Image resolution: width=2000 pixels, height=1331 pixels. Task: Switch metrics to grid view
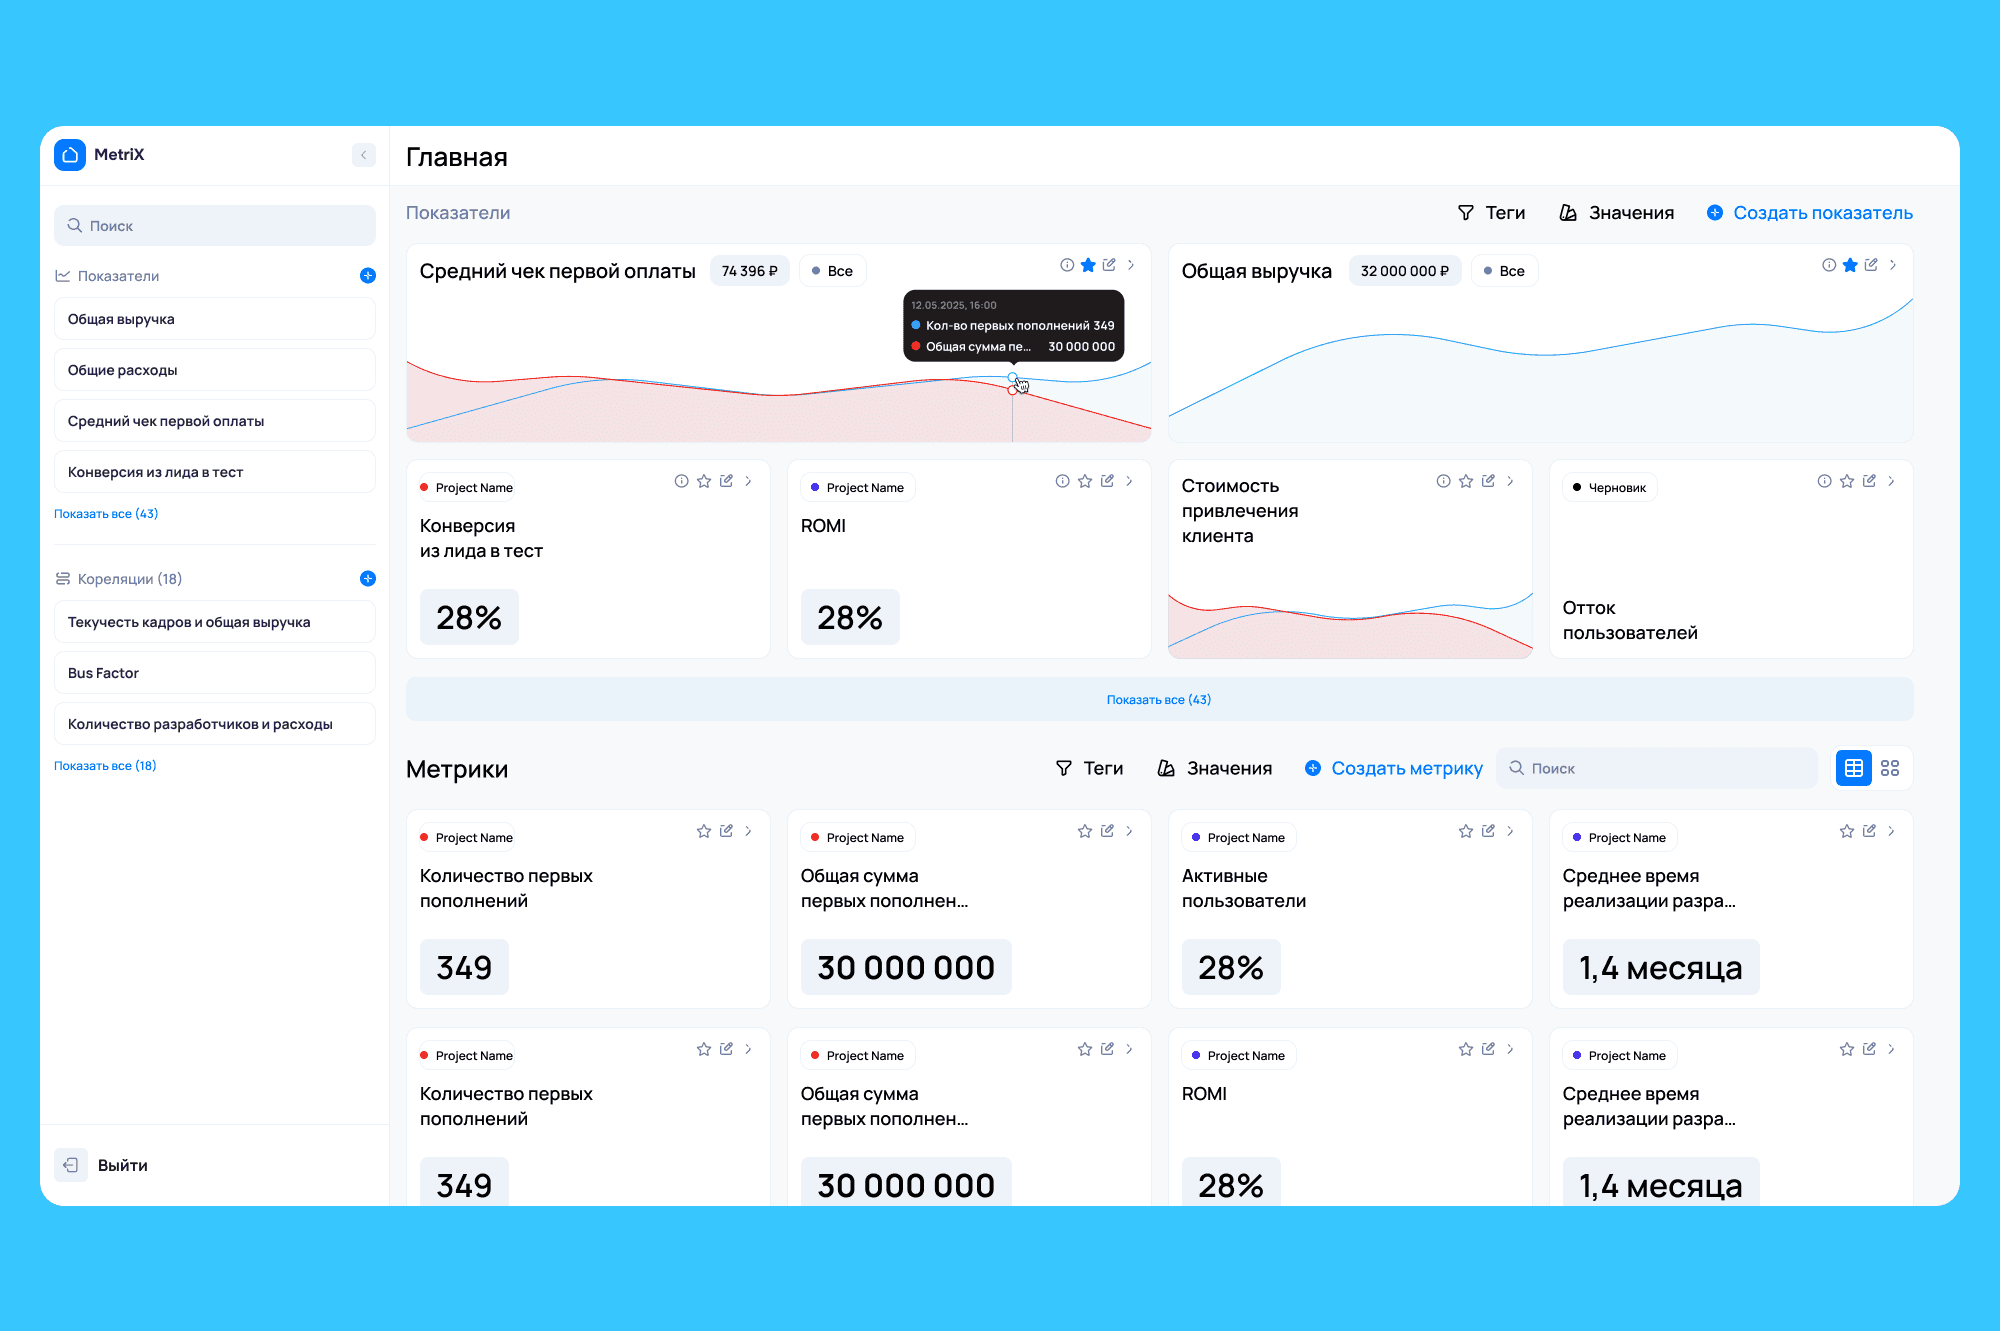pyautogui.click(x=1890, y=768)
